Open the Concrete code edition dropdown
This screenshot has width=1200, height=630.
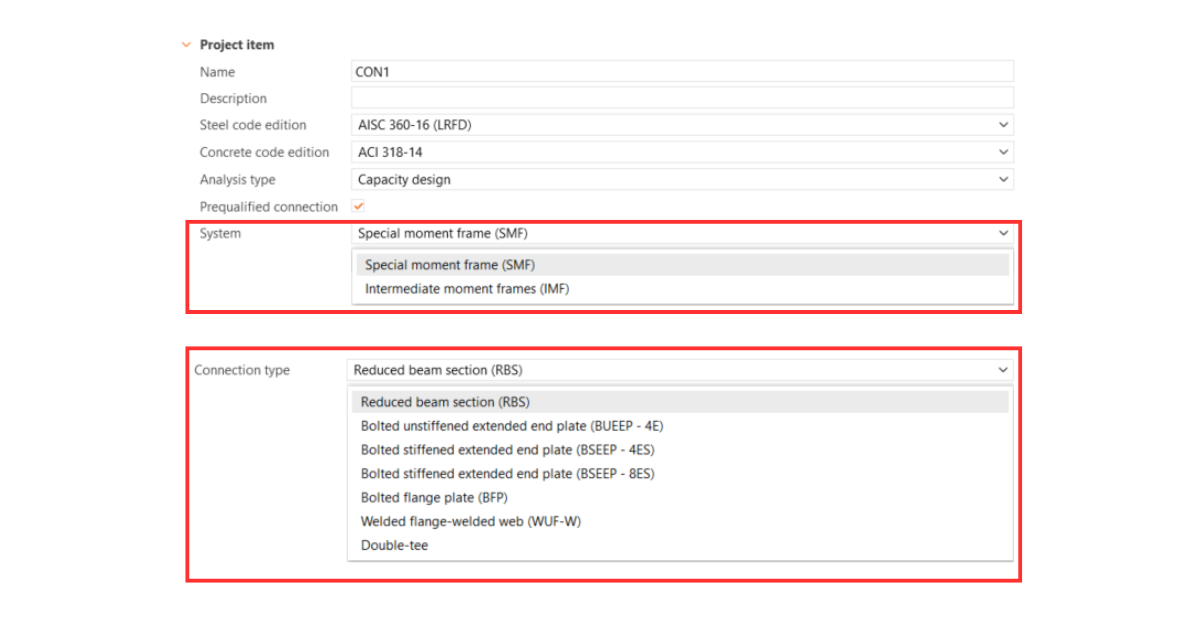1004,151
